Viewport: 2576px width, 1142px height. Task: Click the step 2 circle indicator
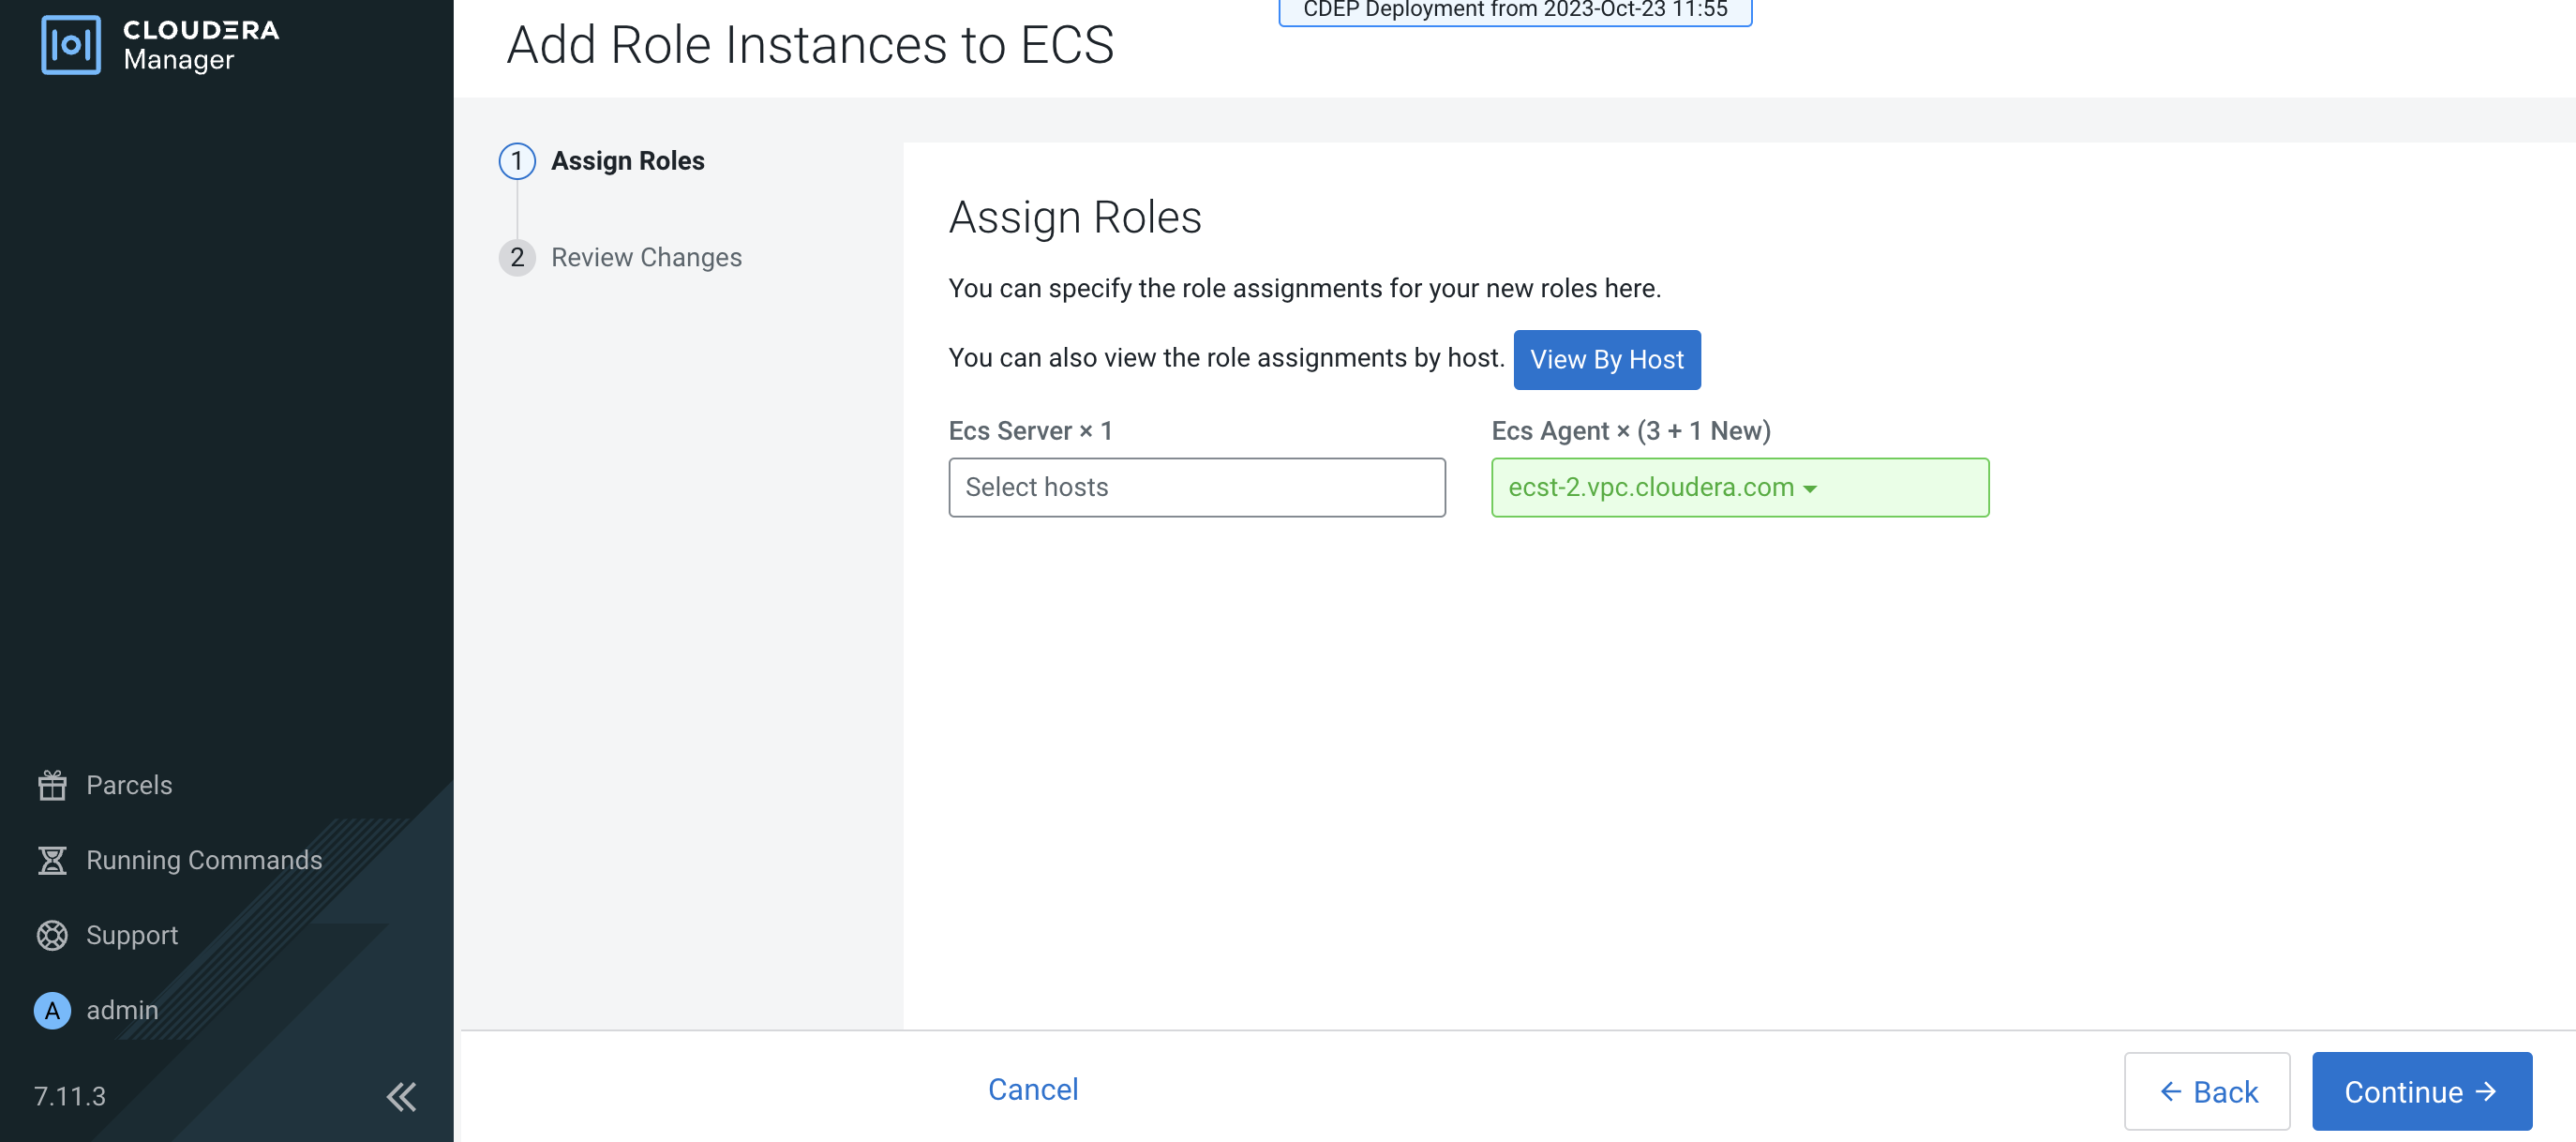tap(517, 258)
